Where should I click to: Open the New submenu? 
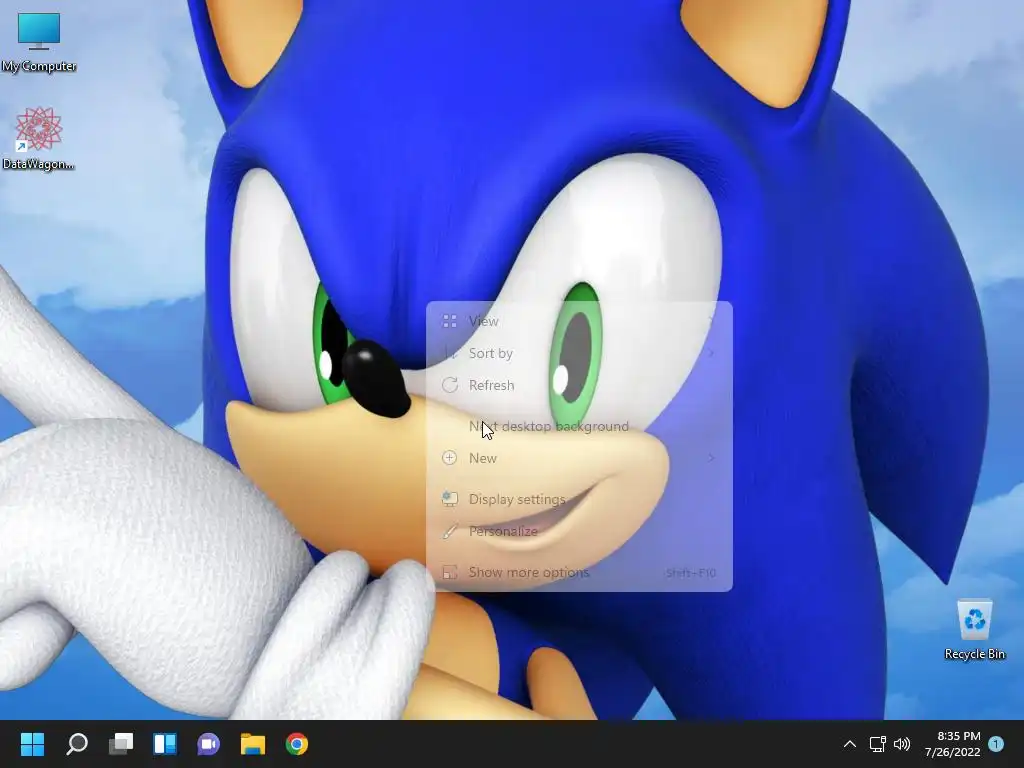(579, 458)
